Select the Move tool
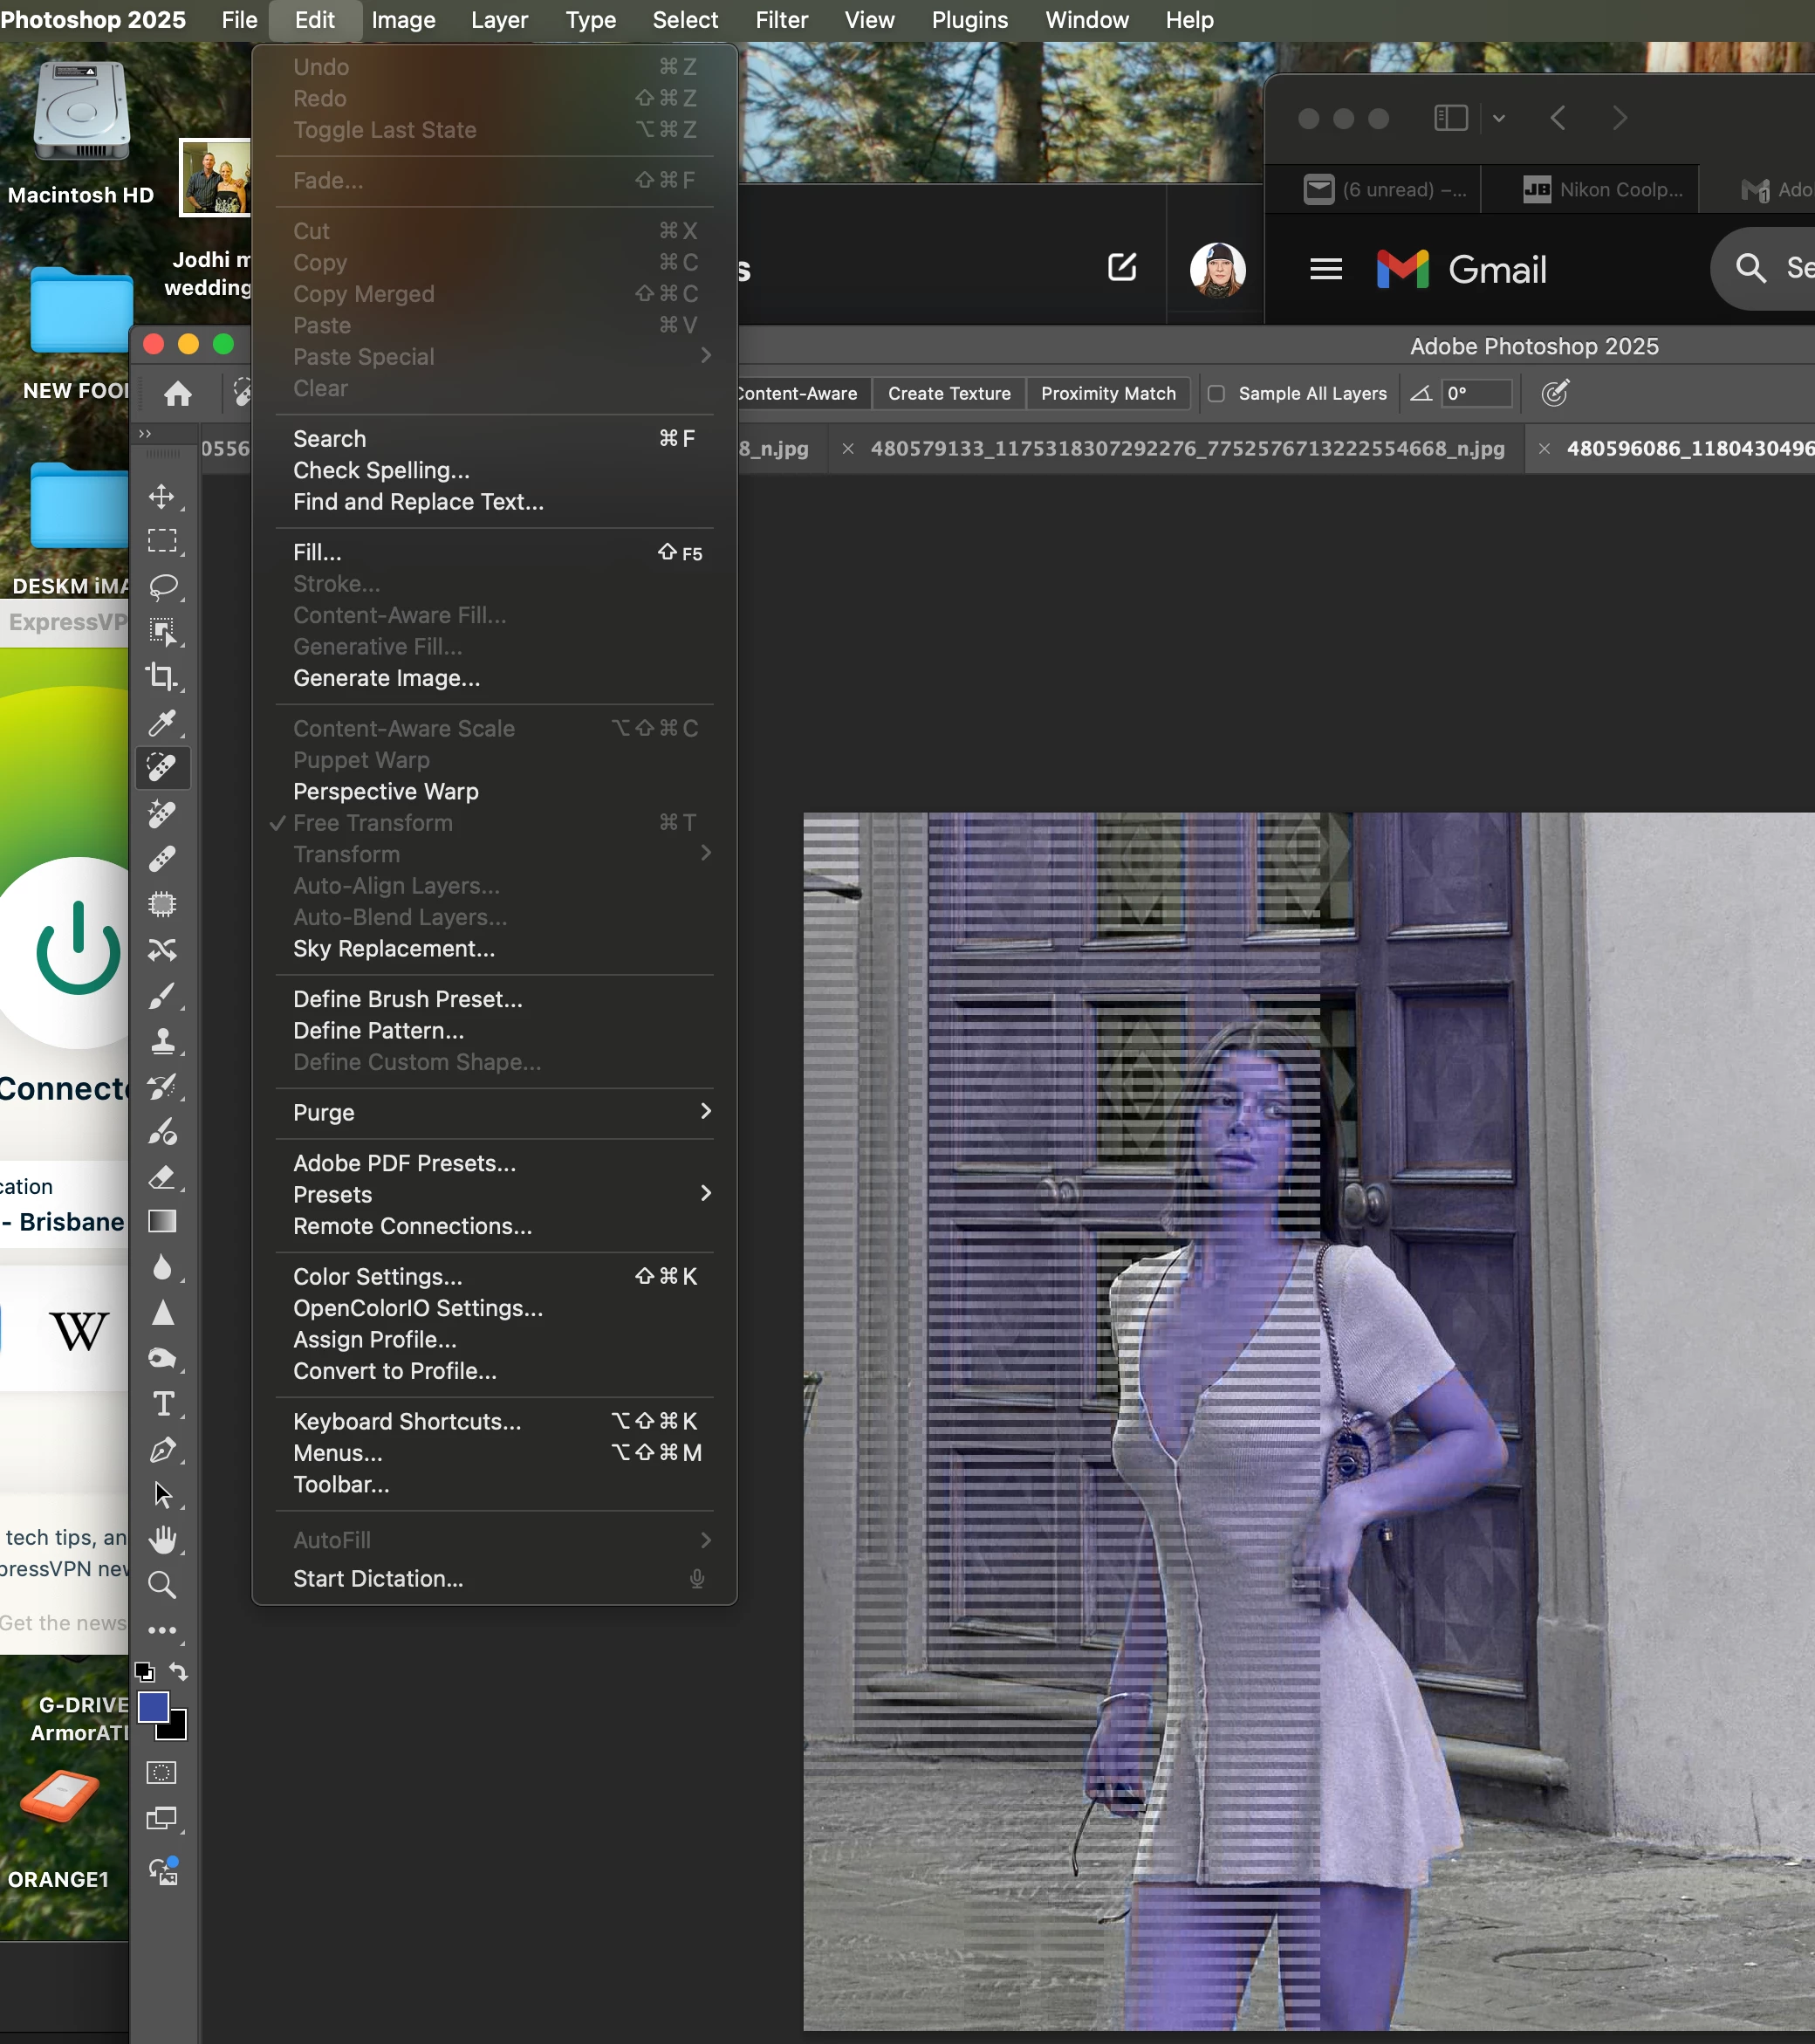This screenshot has height=2044, width=1815. pyautogui.click(x=162, y=497)
